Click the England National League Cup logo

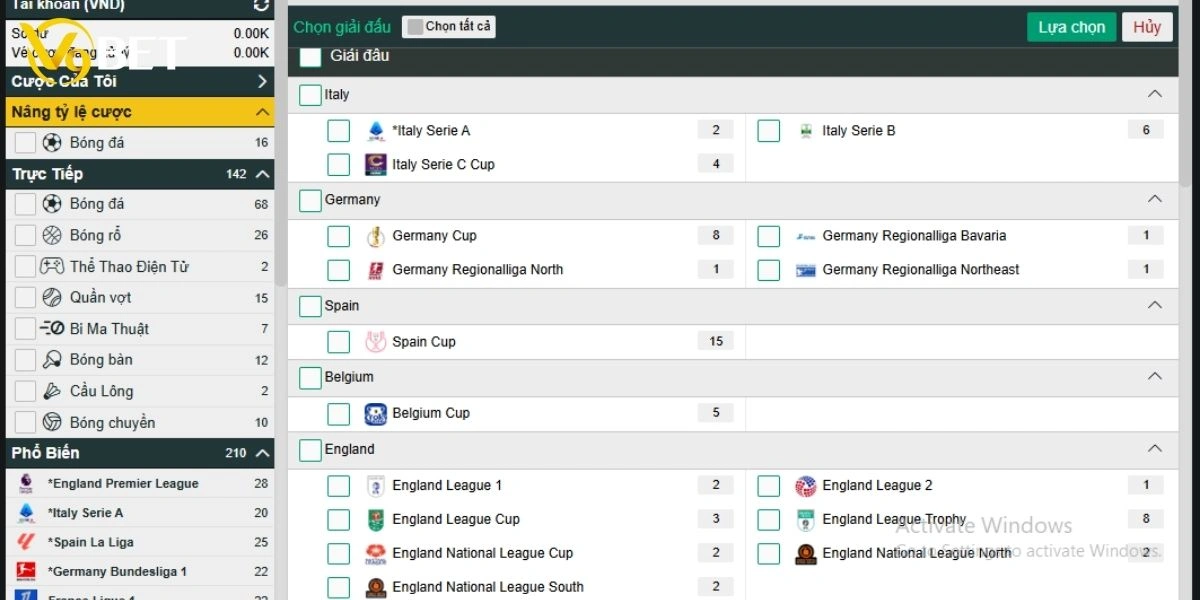click(x=376, y=553)
